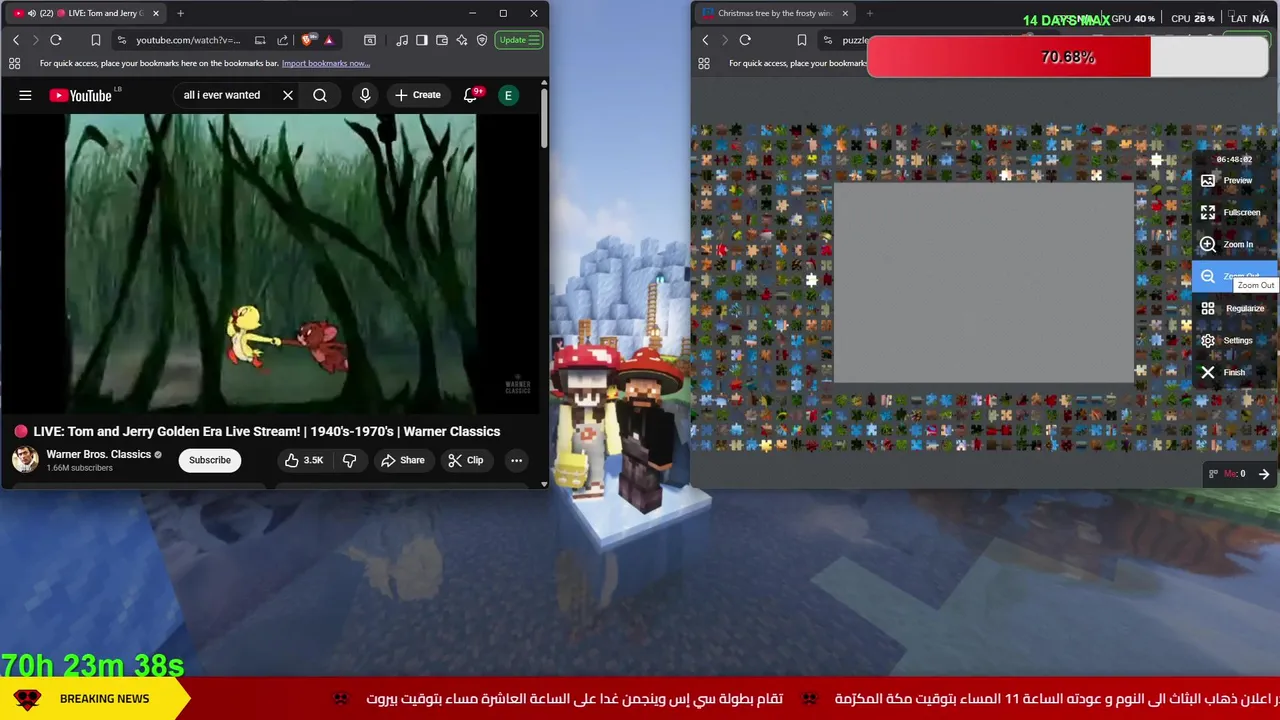Click the 70.68% red progress bar
Image resolution: width=1280 pixels, height=720 pixels.
click(1068, 57)
